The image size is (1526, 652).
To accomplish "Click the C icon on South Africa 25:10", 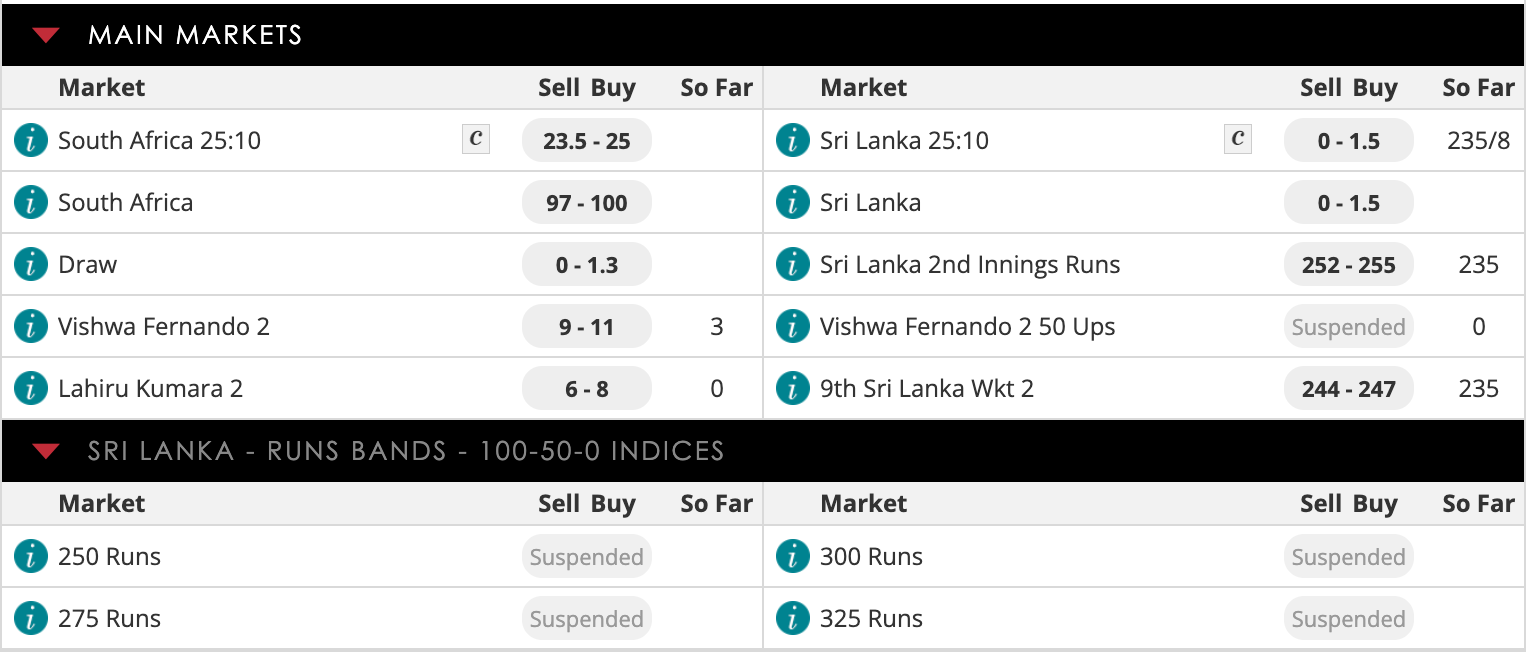I will click(476, 140).
